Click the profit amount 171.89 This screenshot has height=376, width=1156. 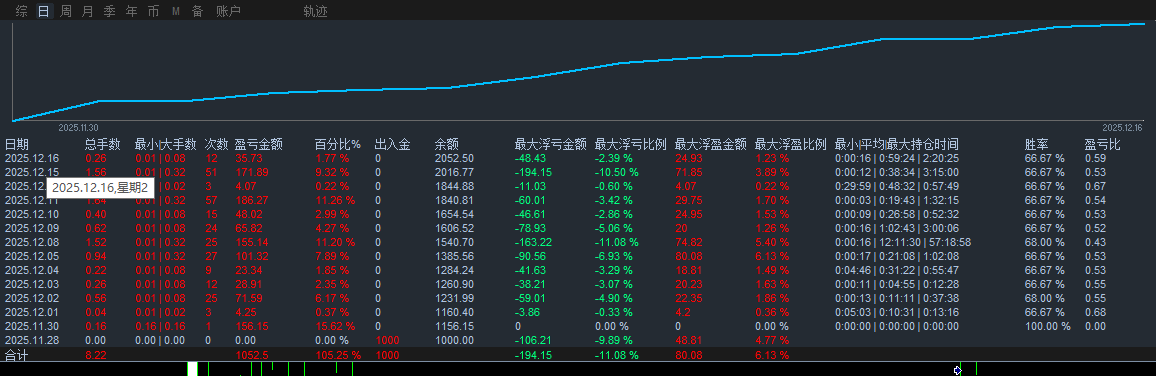click(251, 172)
